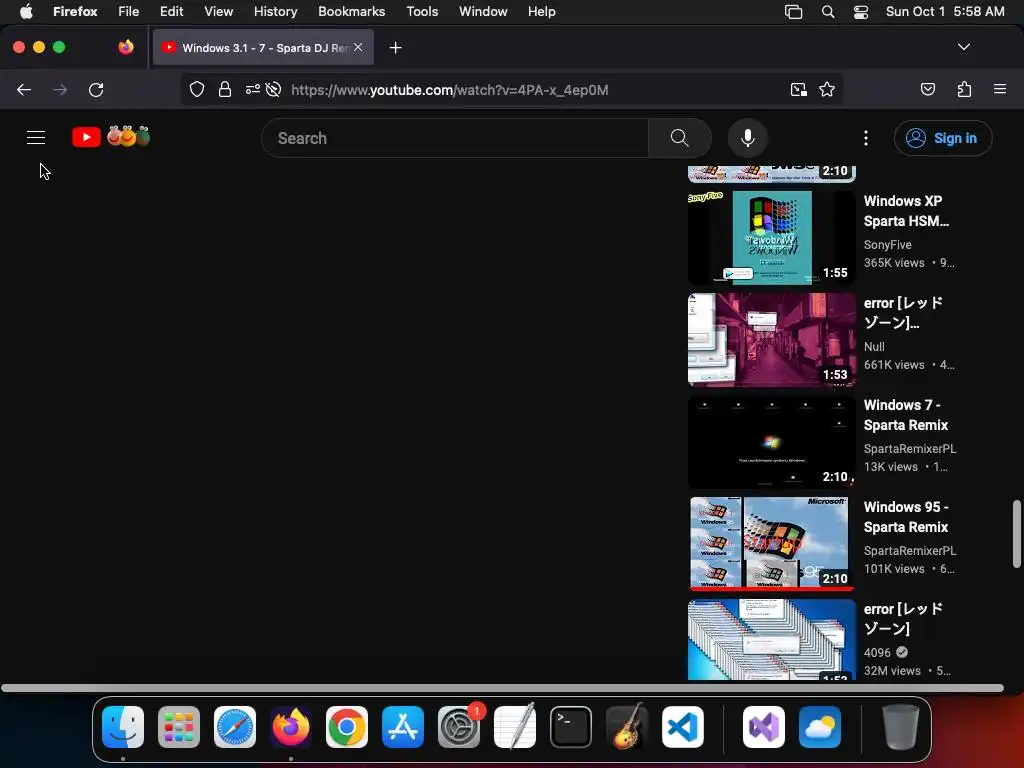Open Stage Manager menu bar icon
Viewport: 1024px width, 768px height.
pyautogui.click(x=793, y=12)
